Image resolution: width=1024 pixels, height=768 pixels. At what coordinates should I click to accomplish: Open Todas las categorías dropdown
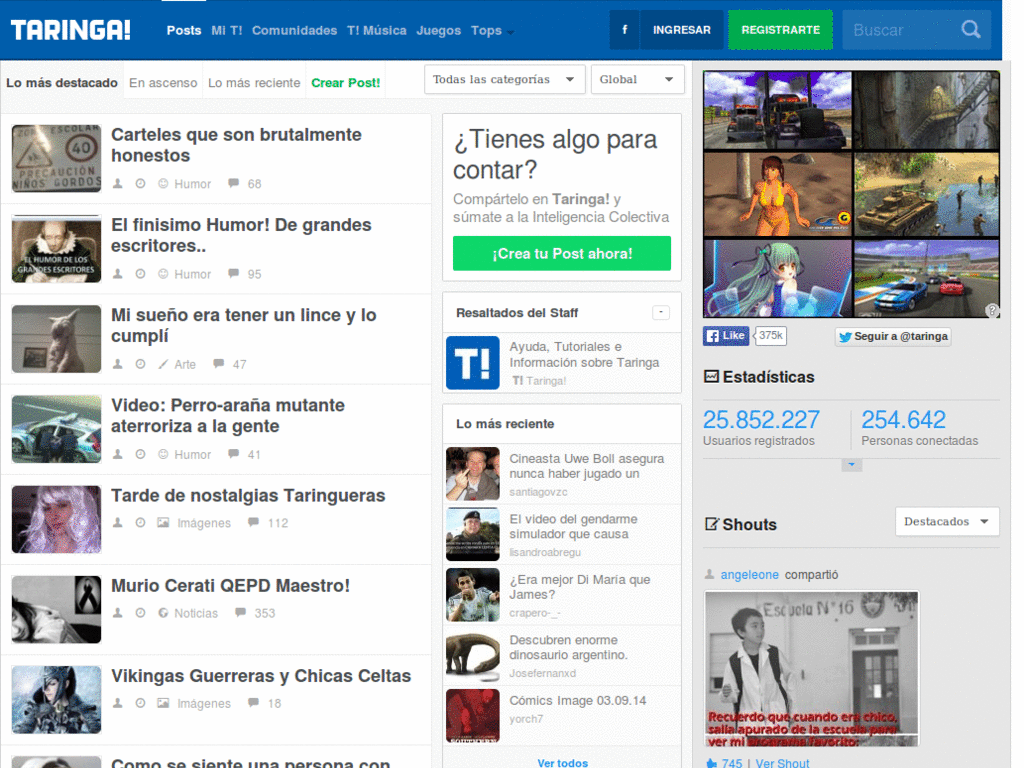pyautogui.click(x=504, y=79)
